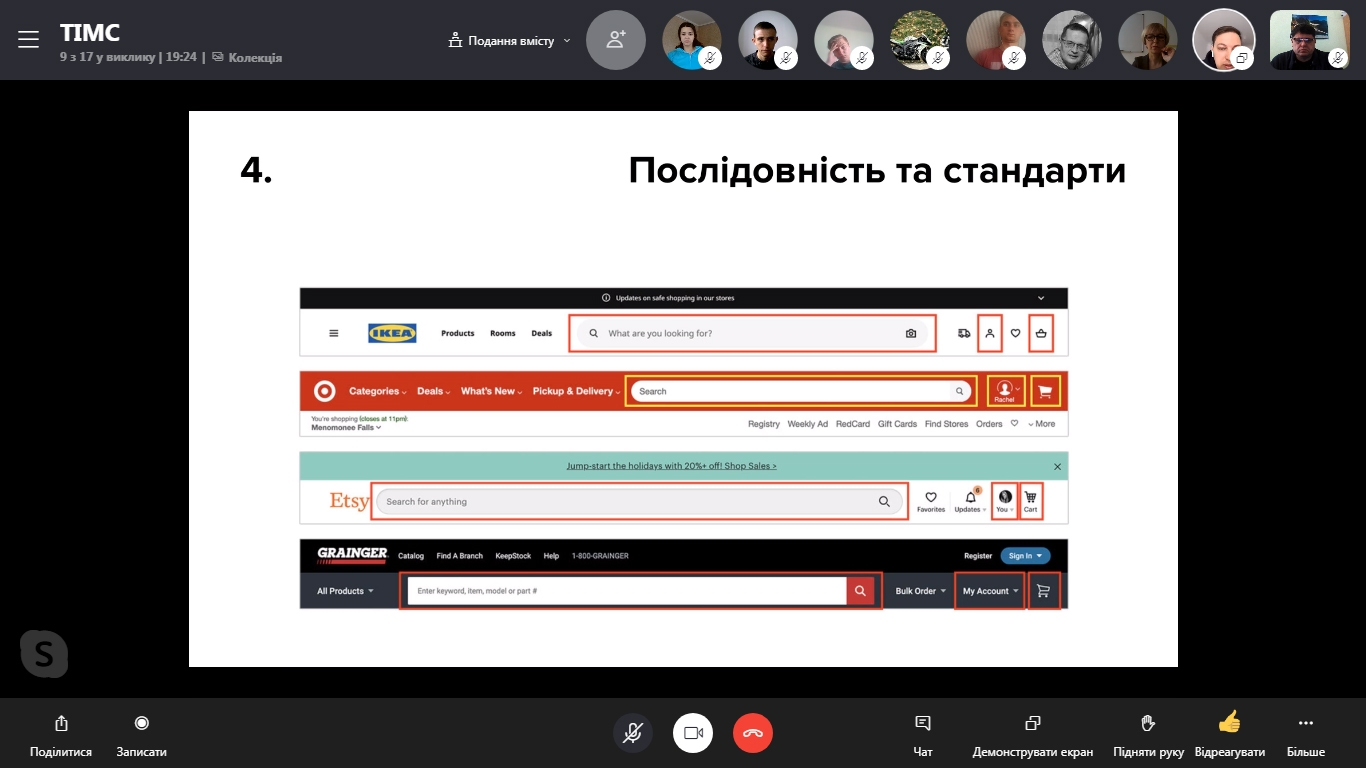Click muted mic badge on woman in blue avatar
This screenshot has width=1366, height=768.
coord(710,58)
